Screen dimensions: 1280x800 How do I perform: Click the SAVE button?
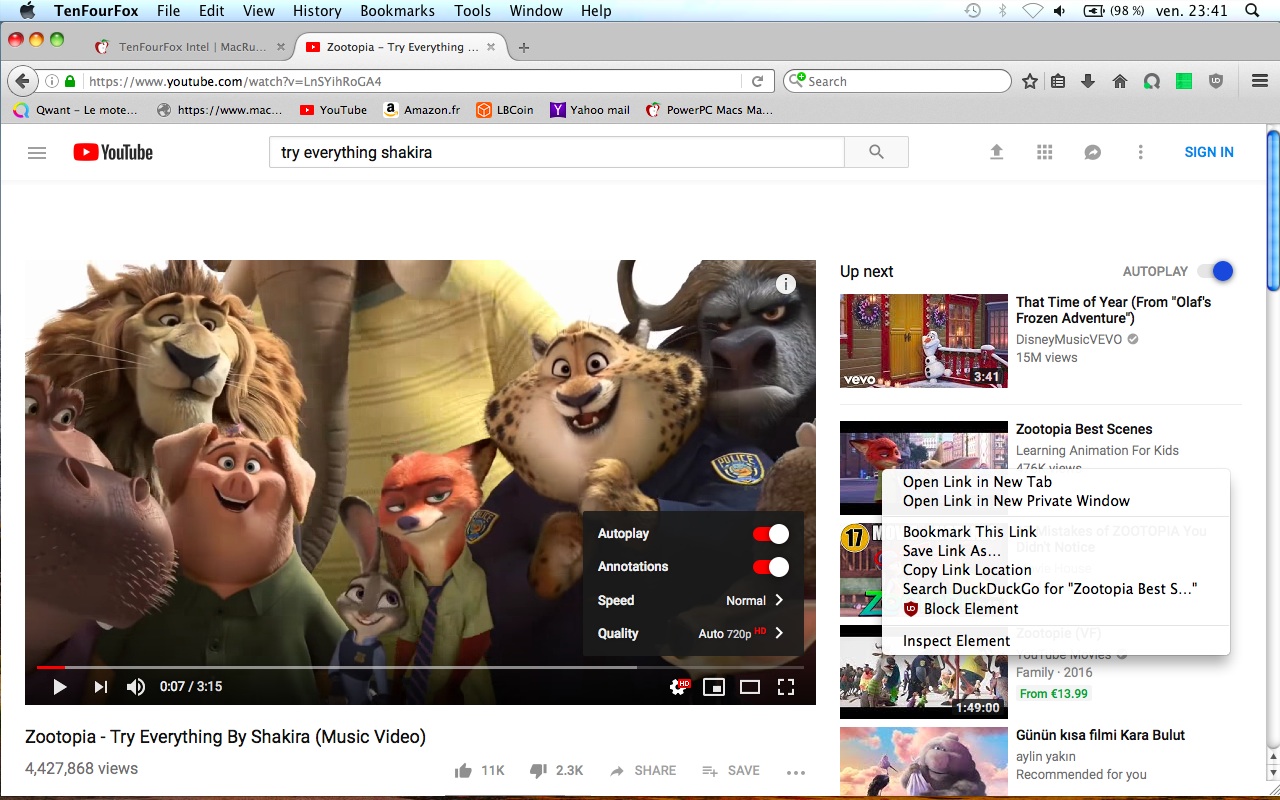click(731, 770)
